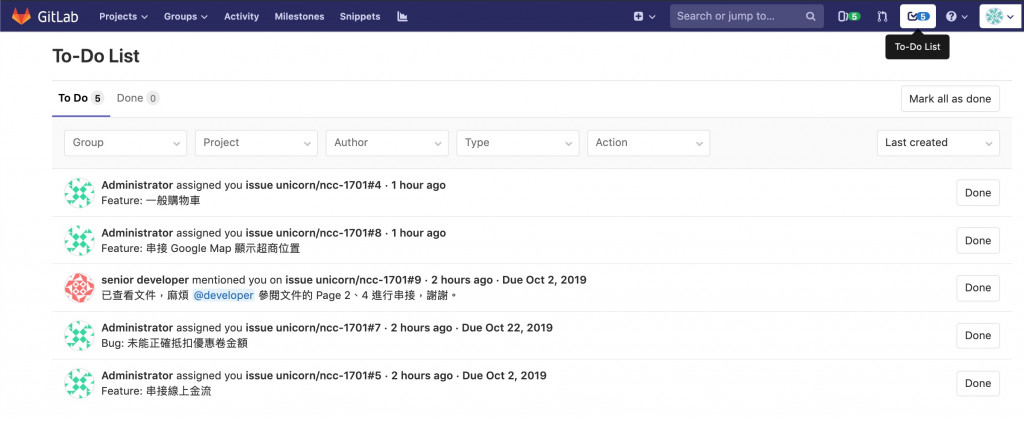Screen dimensions: 1024x422
Task: Click the new item plus icon
Action: pos(640,17)
